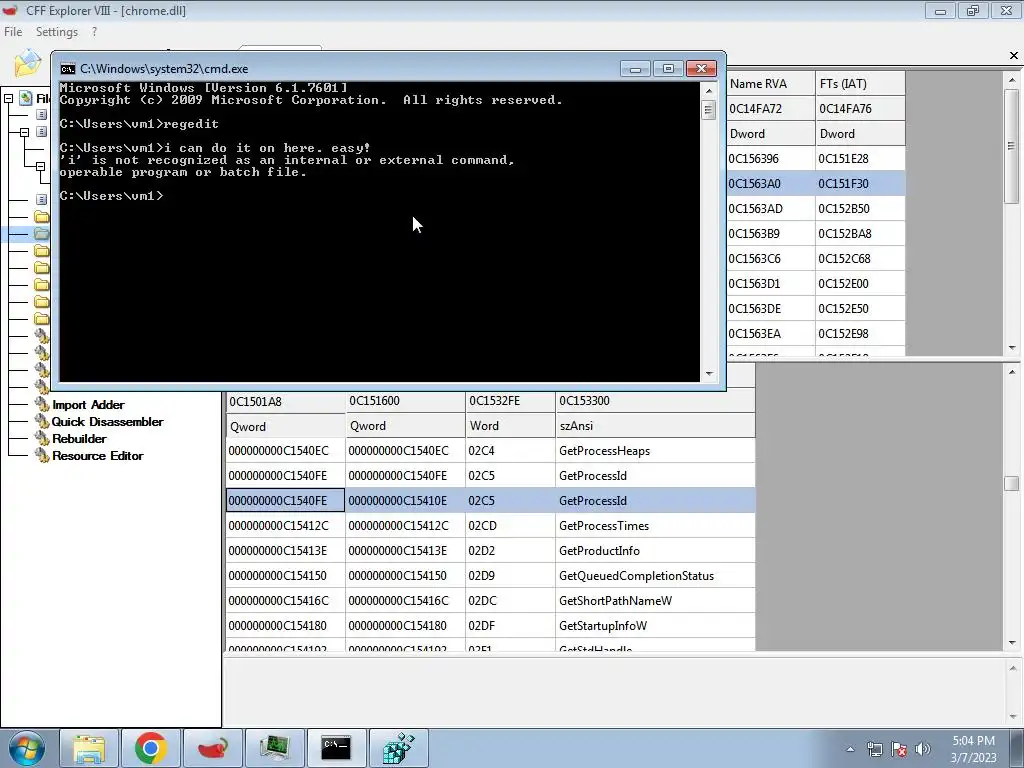Image resolution: width=1024 pixels, height=768 pixels.
Task: Click hint value 02DF cell
Action: (x=510, y=626)
